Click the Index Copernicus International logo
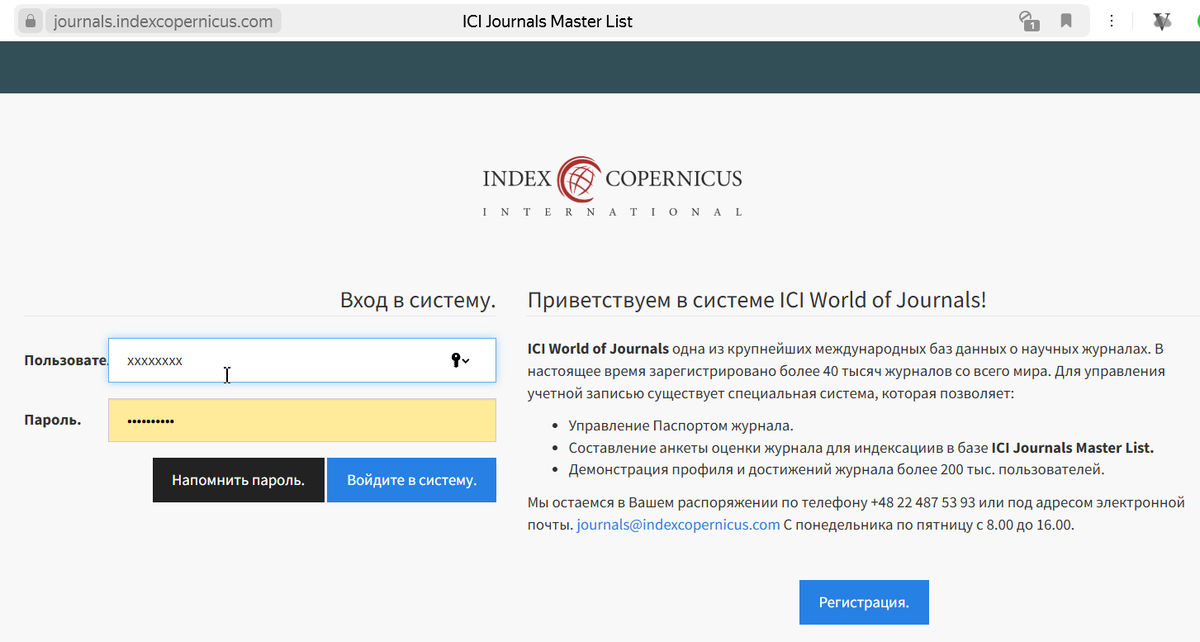The width and height of the screenshot is (1200, 642). pos(612,186)
